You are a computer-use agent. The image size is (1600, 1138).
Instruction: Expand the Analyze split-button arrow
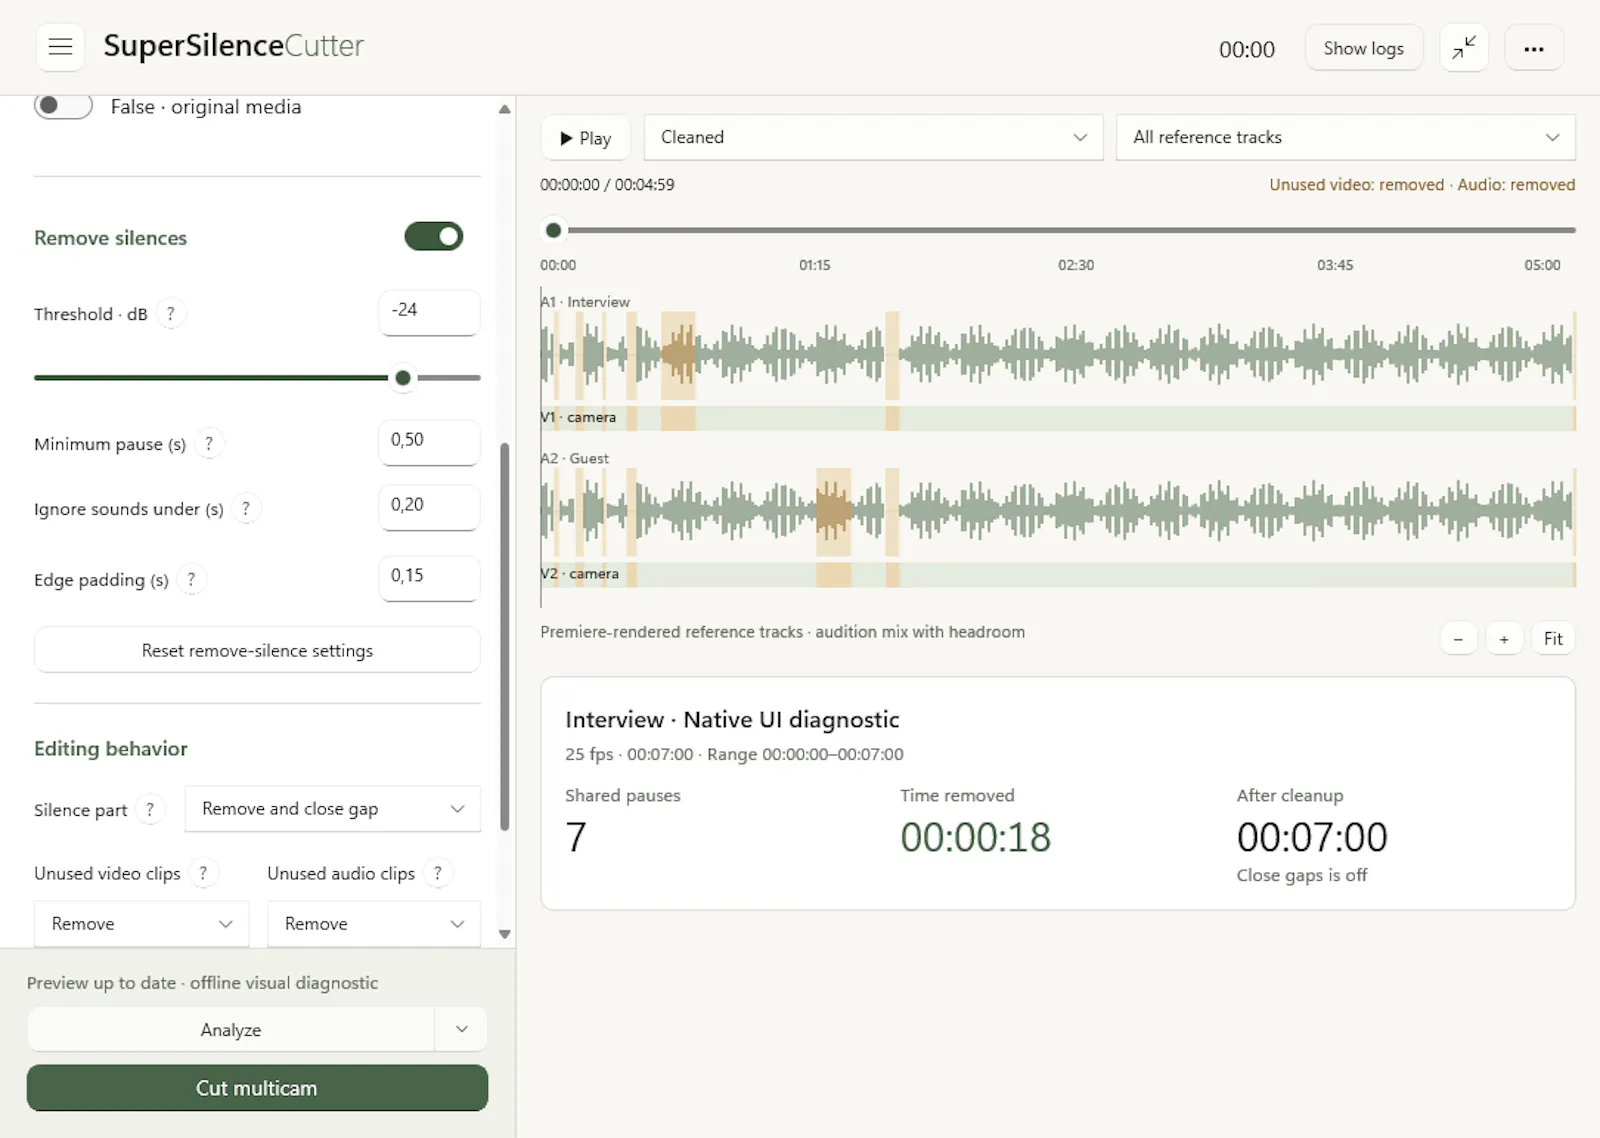[462, 1030]
